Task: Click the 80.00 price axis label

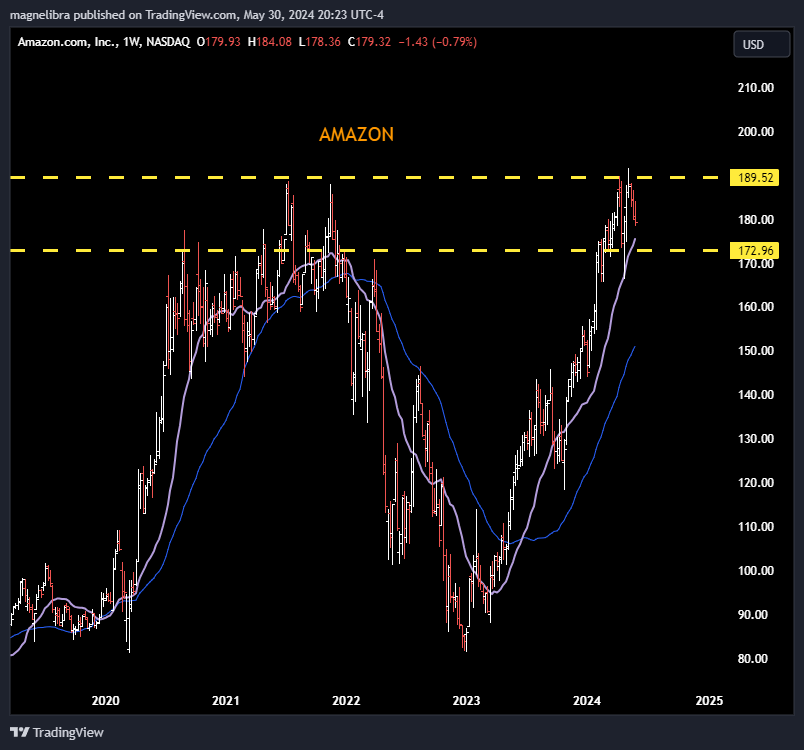Action: tap(753, 659)
